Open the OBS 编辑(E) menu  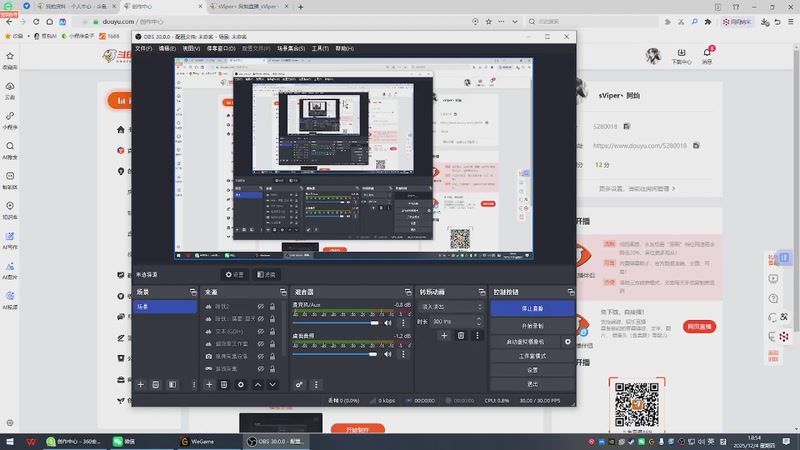tap(167, 48)
